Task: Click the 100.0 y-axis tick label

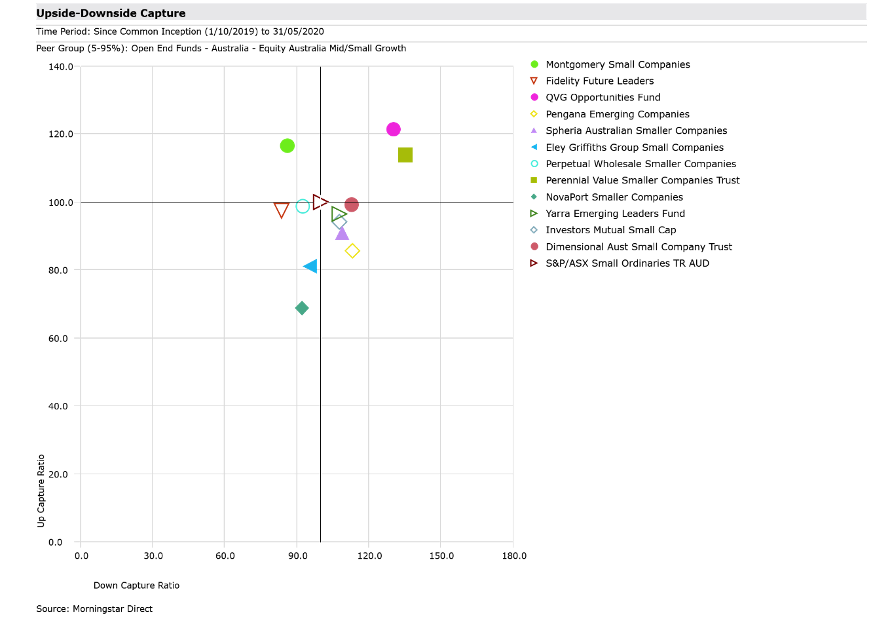Action: [x=61, y=203]
